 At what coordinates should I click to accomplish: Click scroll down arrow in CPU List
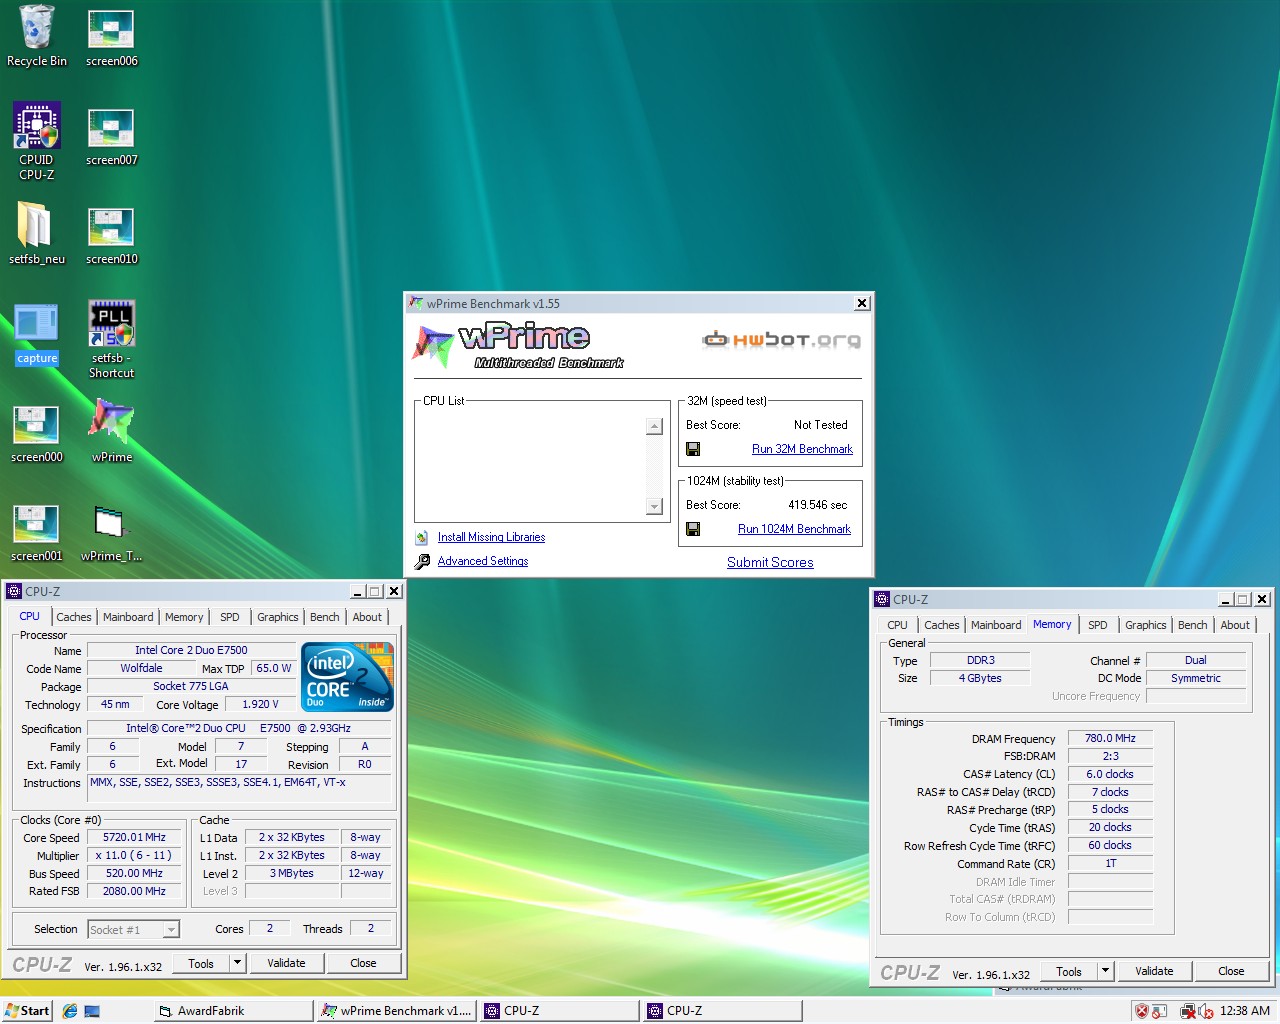coord(655,507)
